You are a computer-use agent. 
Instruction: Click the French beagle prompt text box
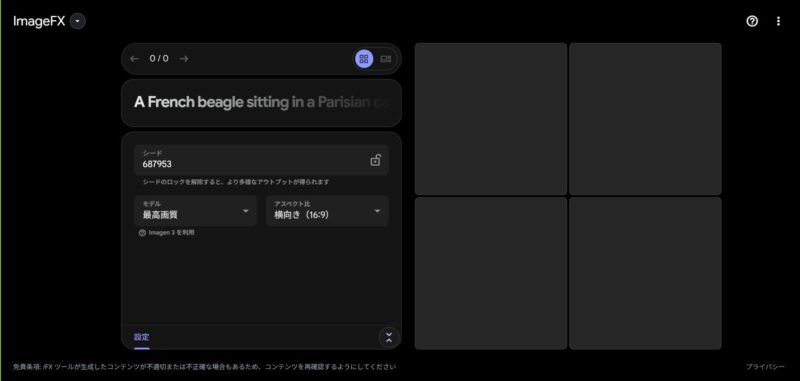261,103
